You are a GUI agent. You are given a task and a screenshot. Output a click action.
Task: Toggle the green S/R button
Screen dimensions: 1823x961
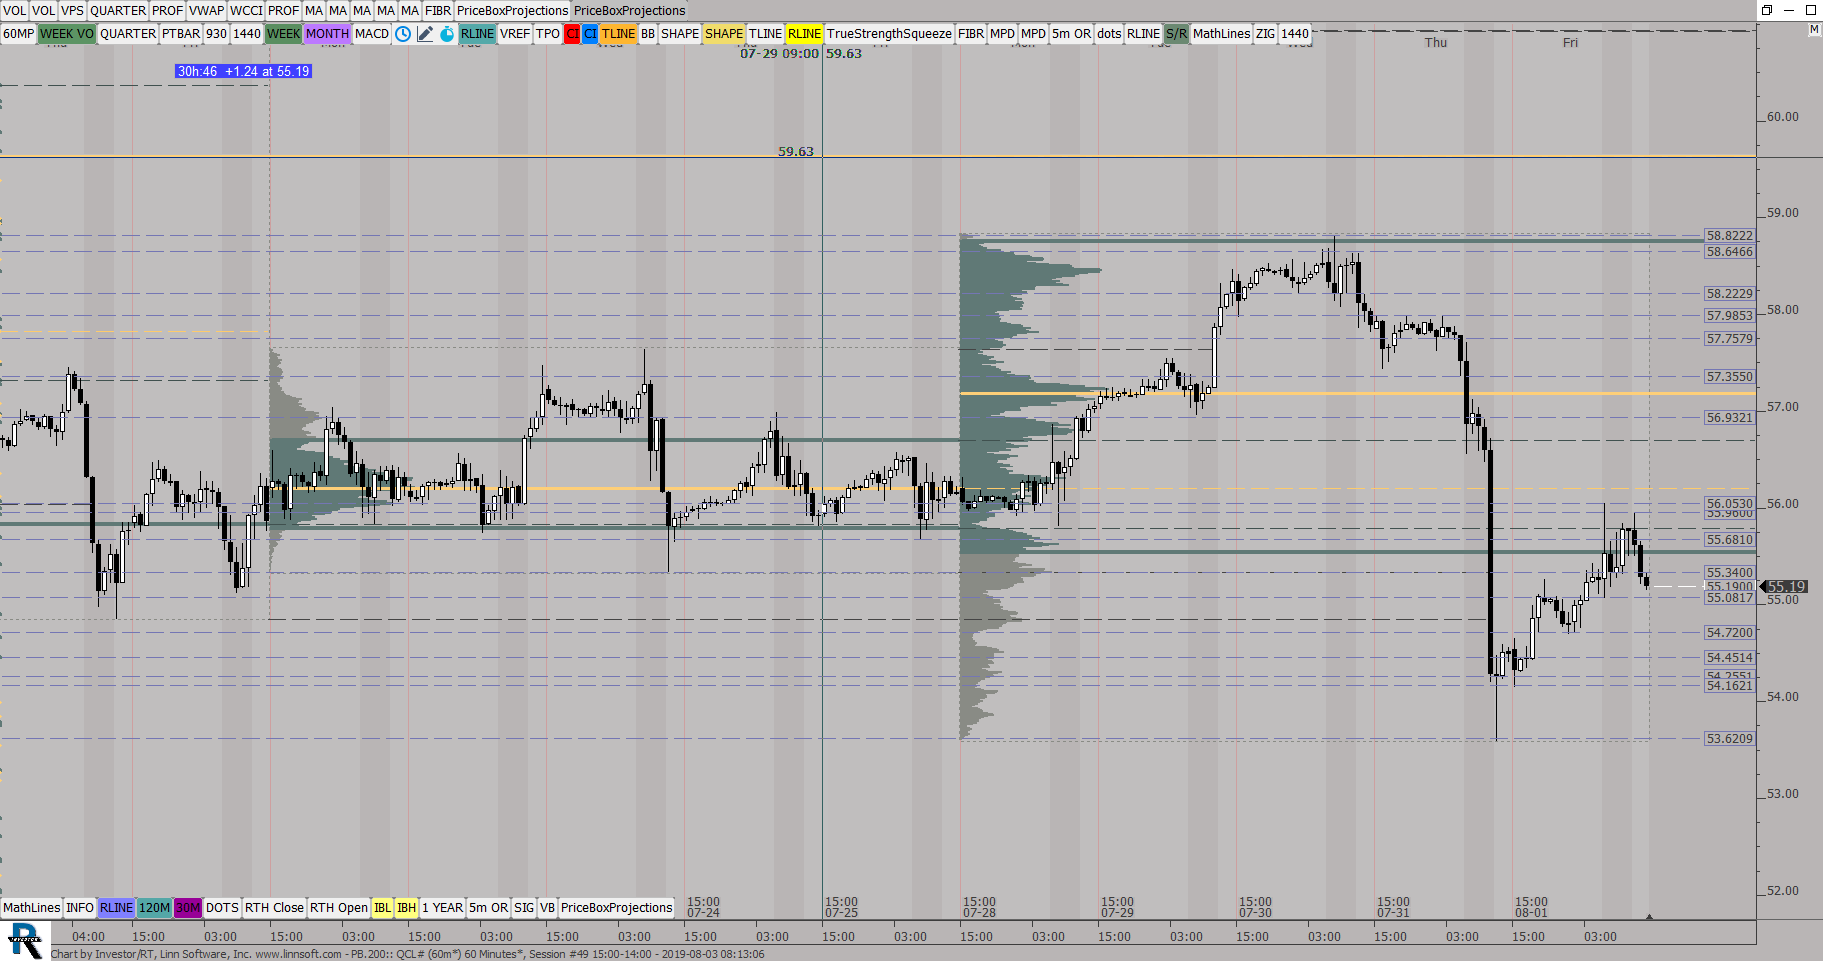coord(1176,34)
